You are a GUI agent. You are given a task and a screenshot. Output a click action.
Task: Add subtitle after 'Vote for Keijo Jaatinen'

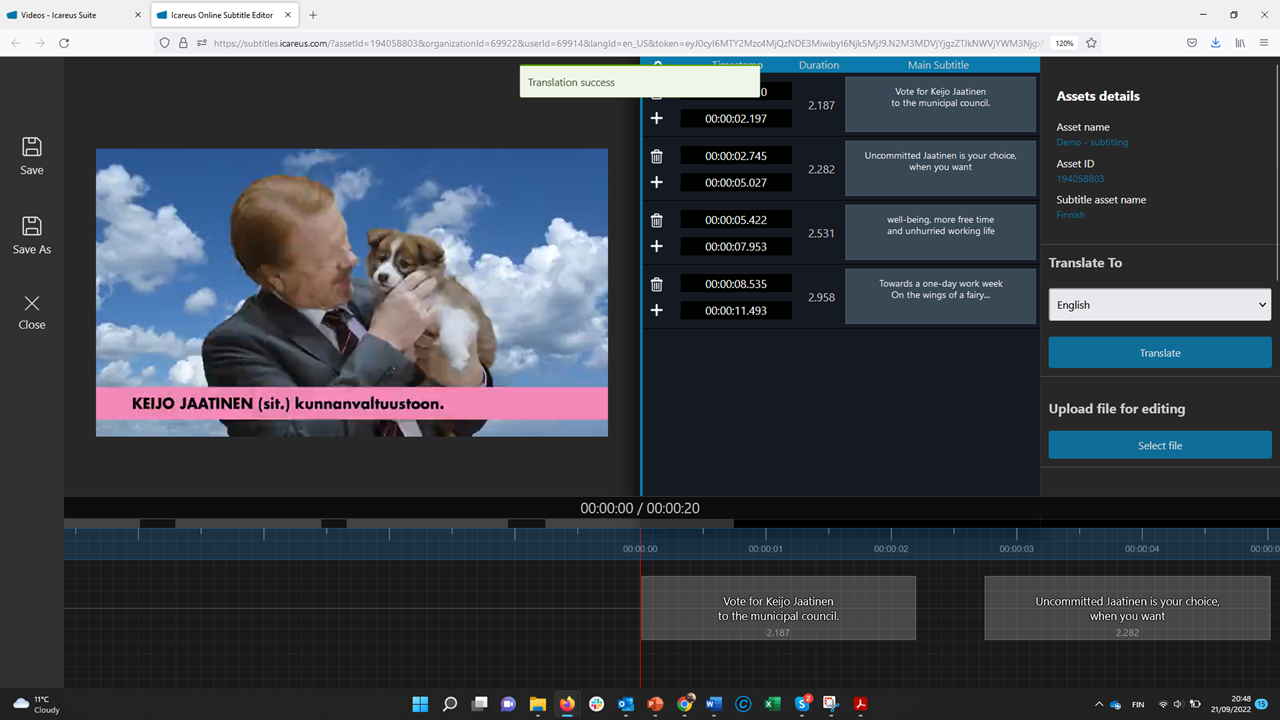(x=657, y=118)
